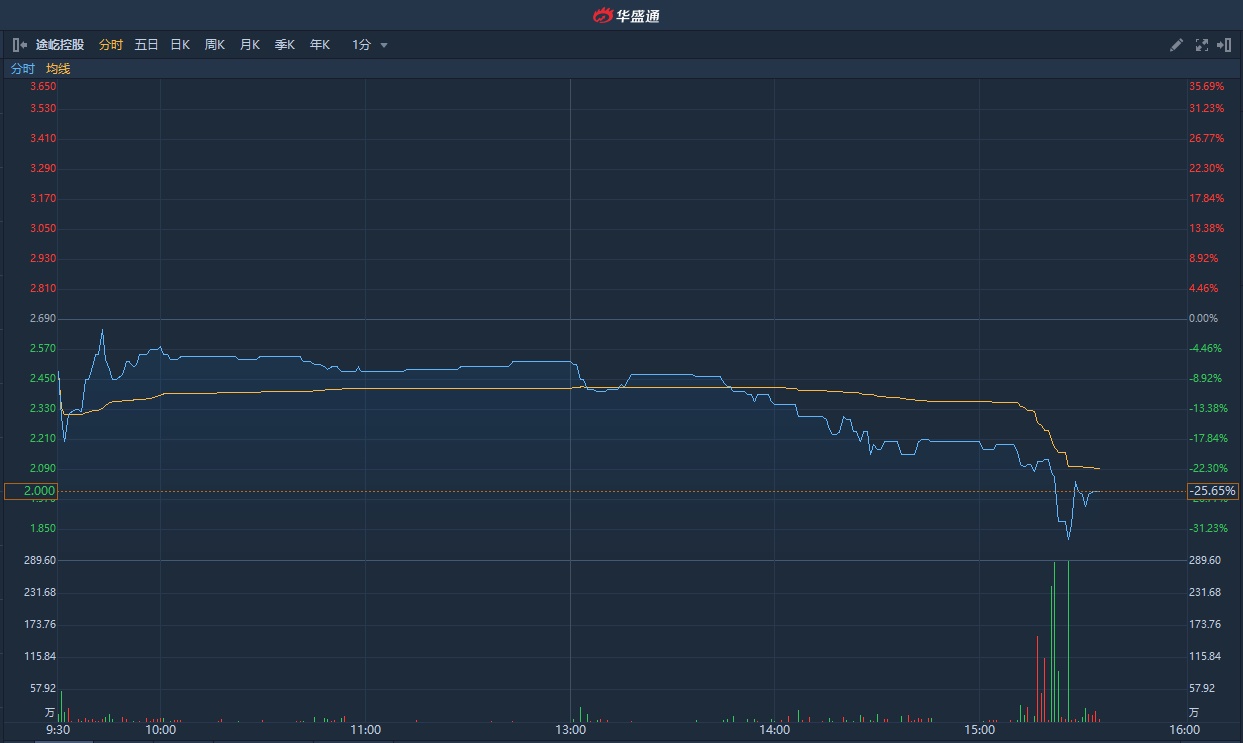Click the 35.69% top percentage label
This screenshot has height=743, width=1243.
click(x=1206, y=86)
